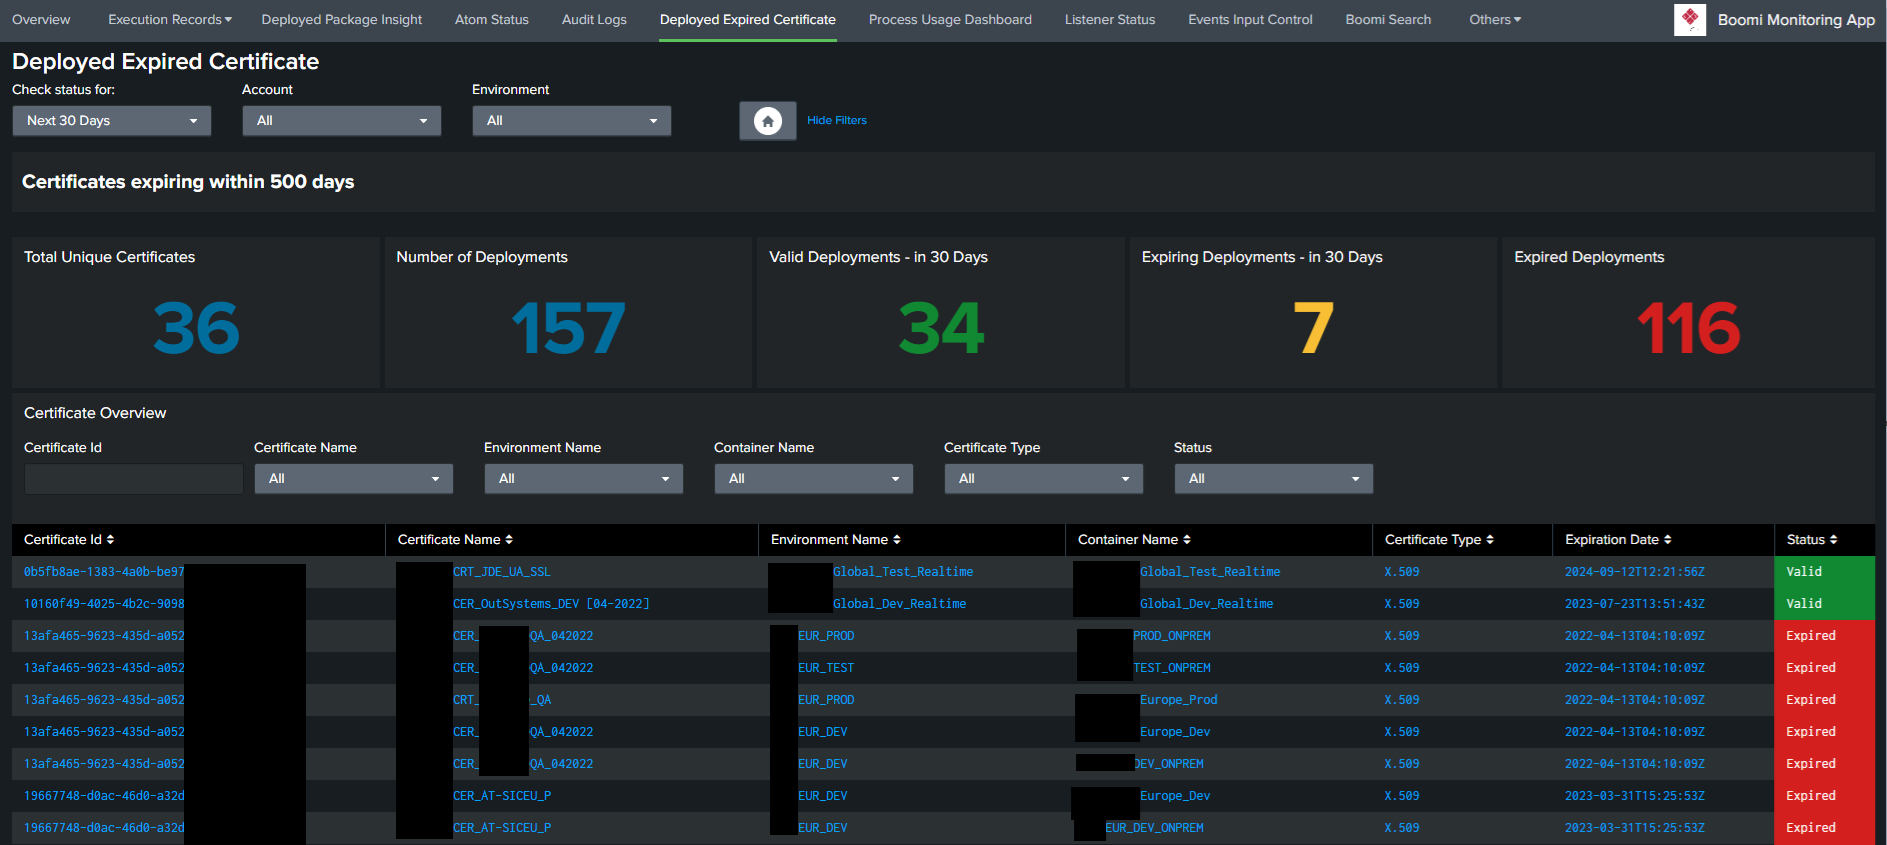
Task: Click EUR_DEV_ONPREM container name cell
Action: point(1155,828)
